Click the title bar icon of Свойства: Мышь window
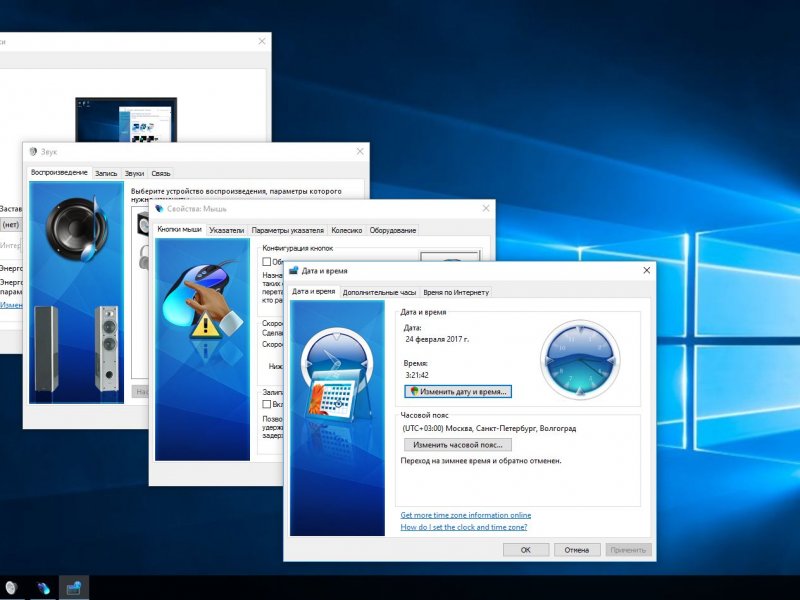The height and width of the screenshot is (600, 800). [x=159, y=209]
